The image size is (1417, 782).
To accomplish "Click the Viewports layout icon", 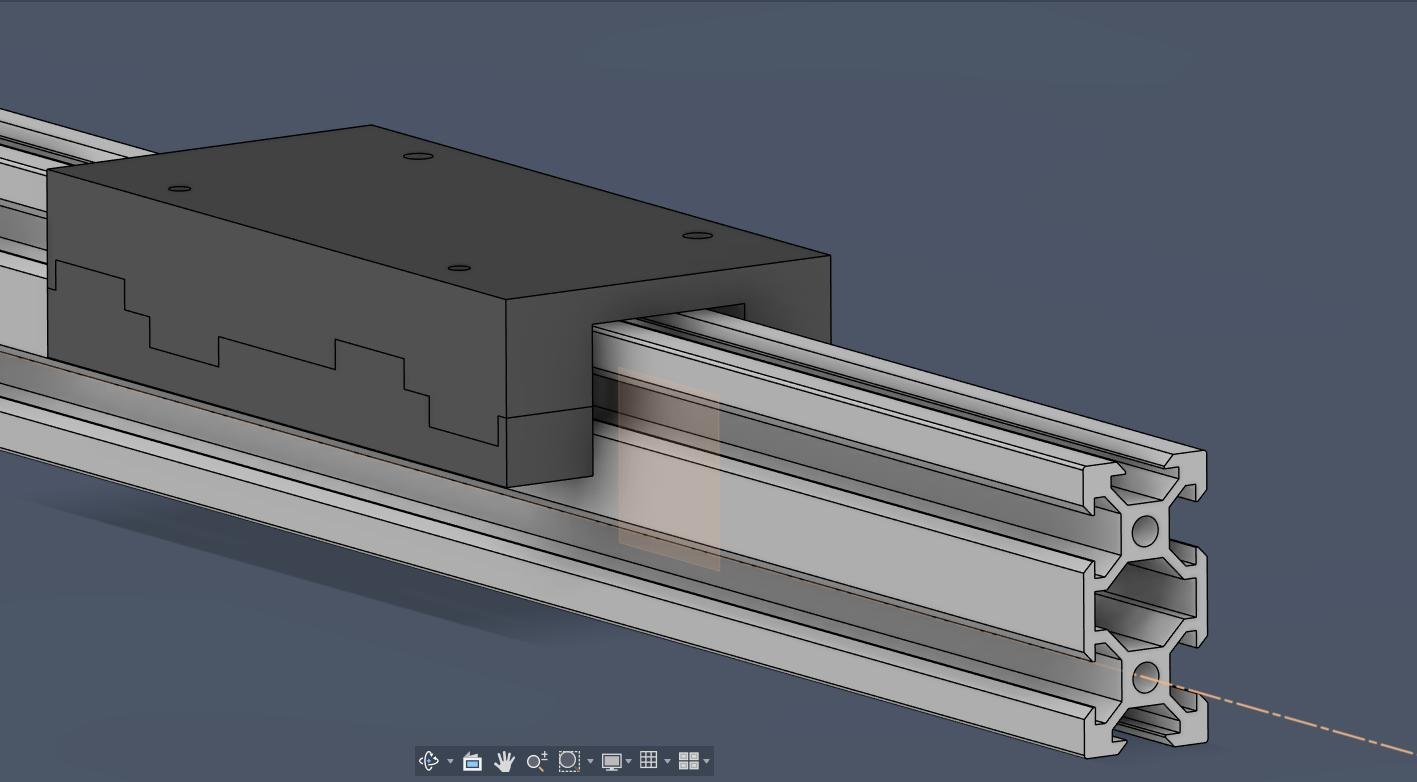I will pos(688,761).
